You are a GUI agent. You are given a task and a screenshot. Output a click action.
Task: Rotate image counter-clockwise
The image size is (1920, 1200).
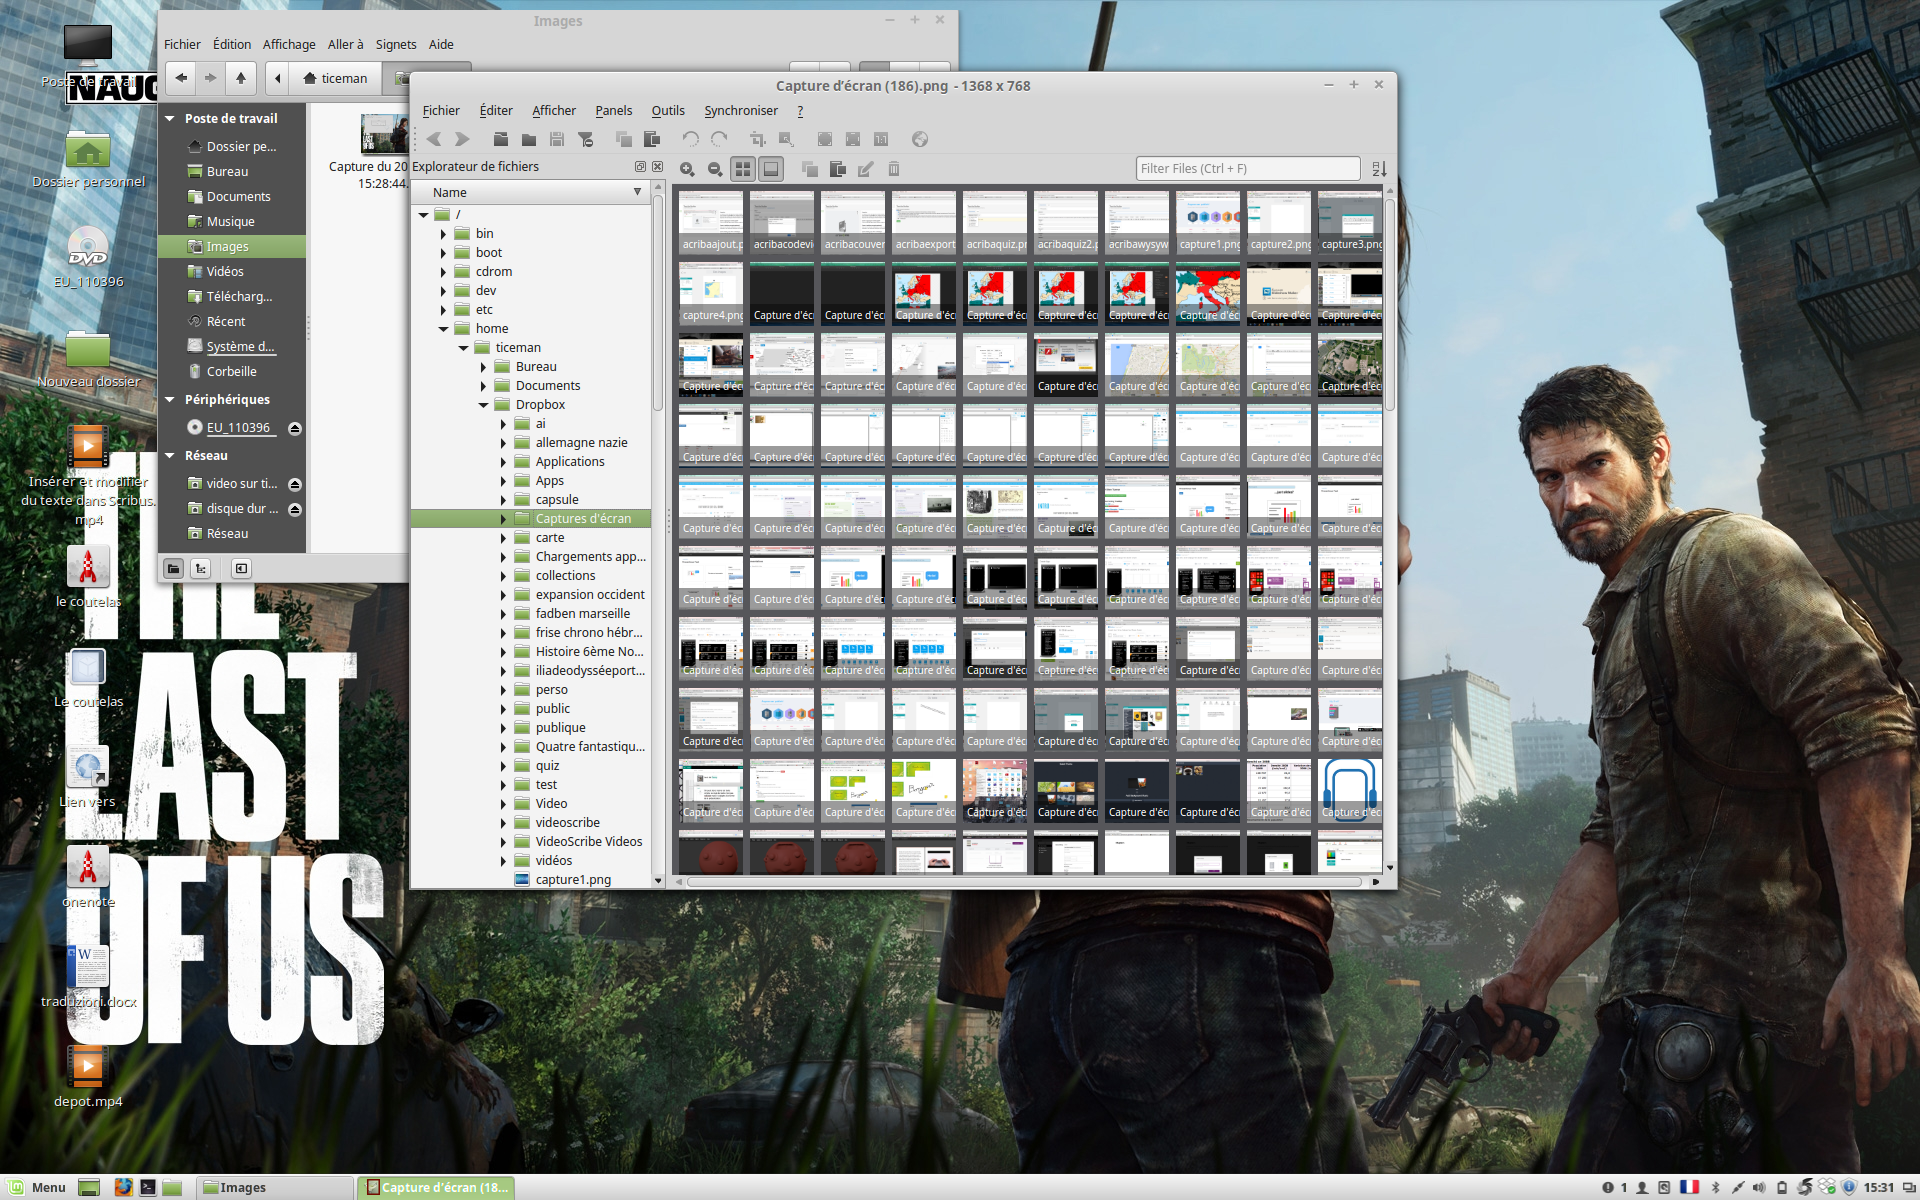[x=691, y=139]
